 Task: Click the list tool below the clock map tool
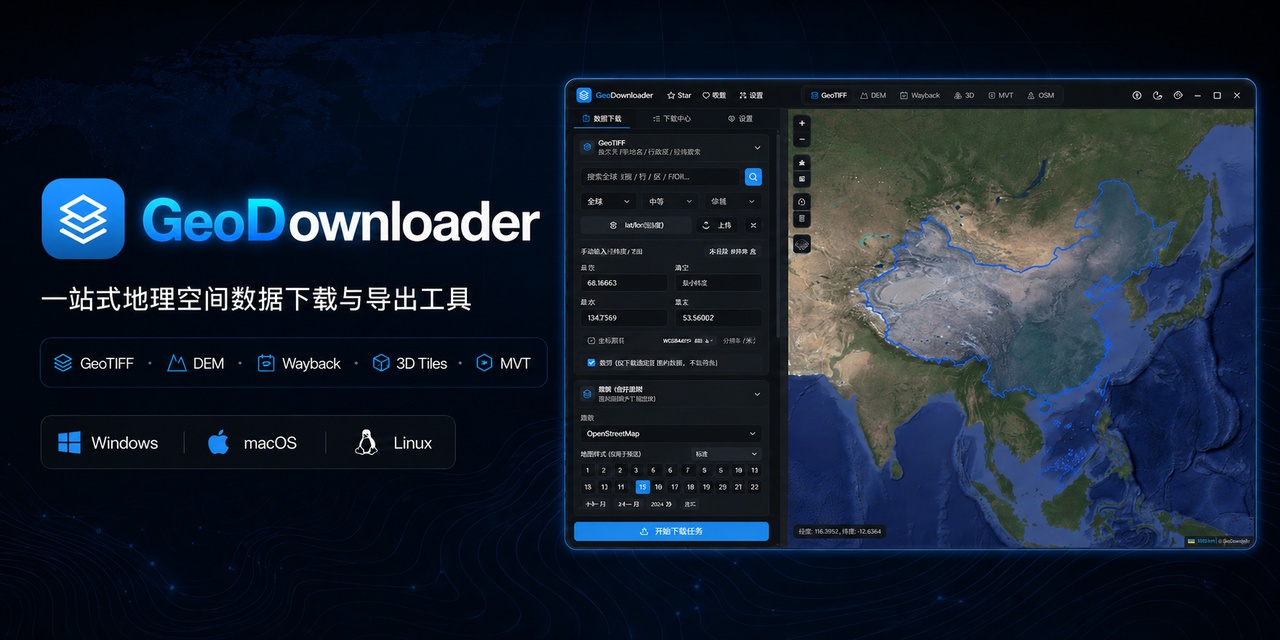pyautogui.click(x=802, y=218)
